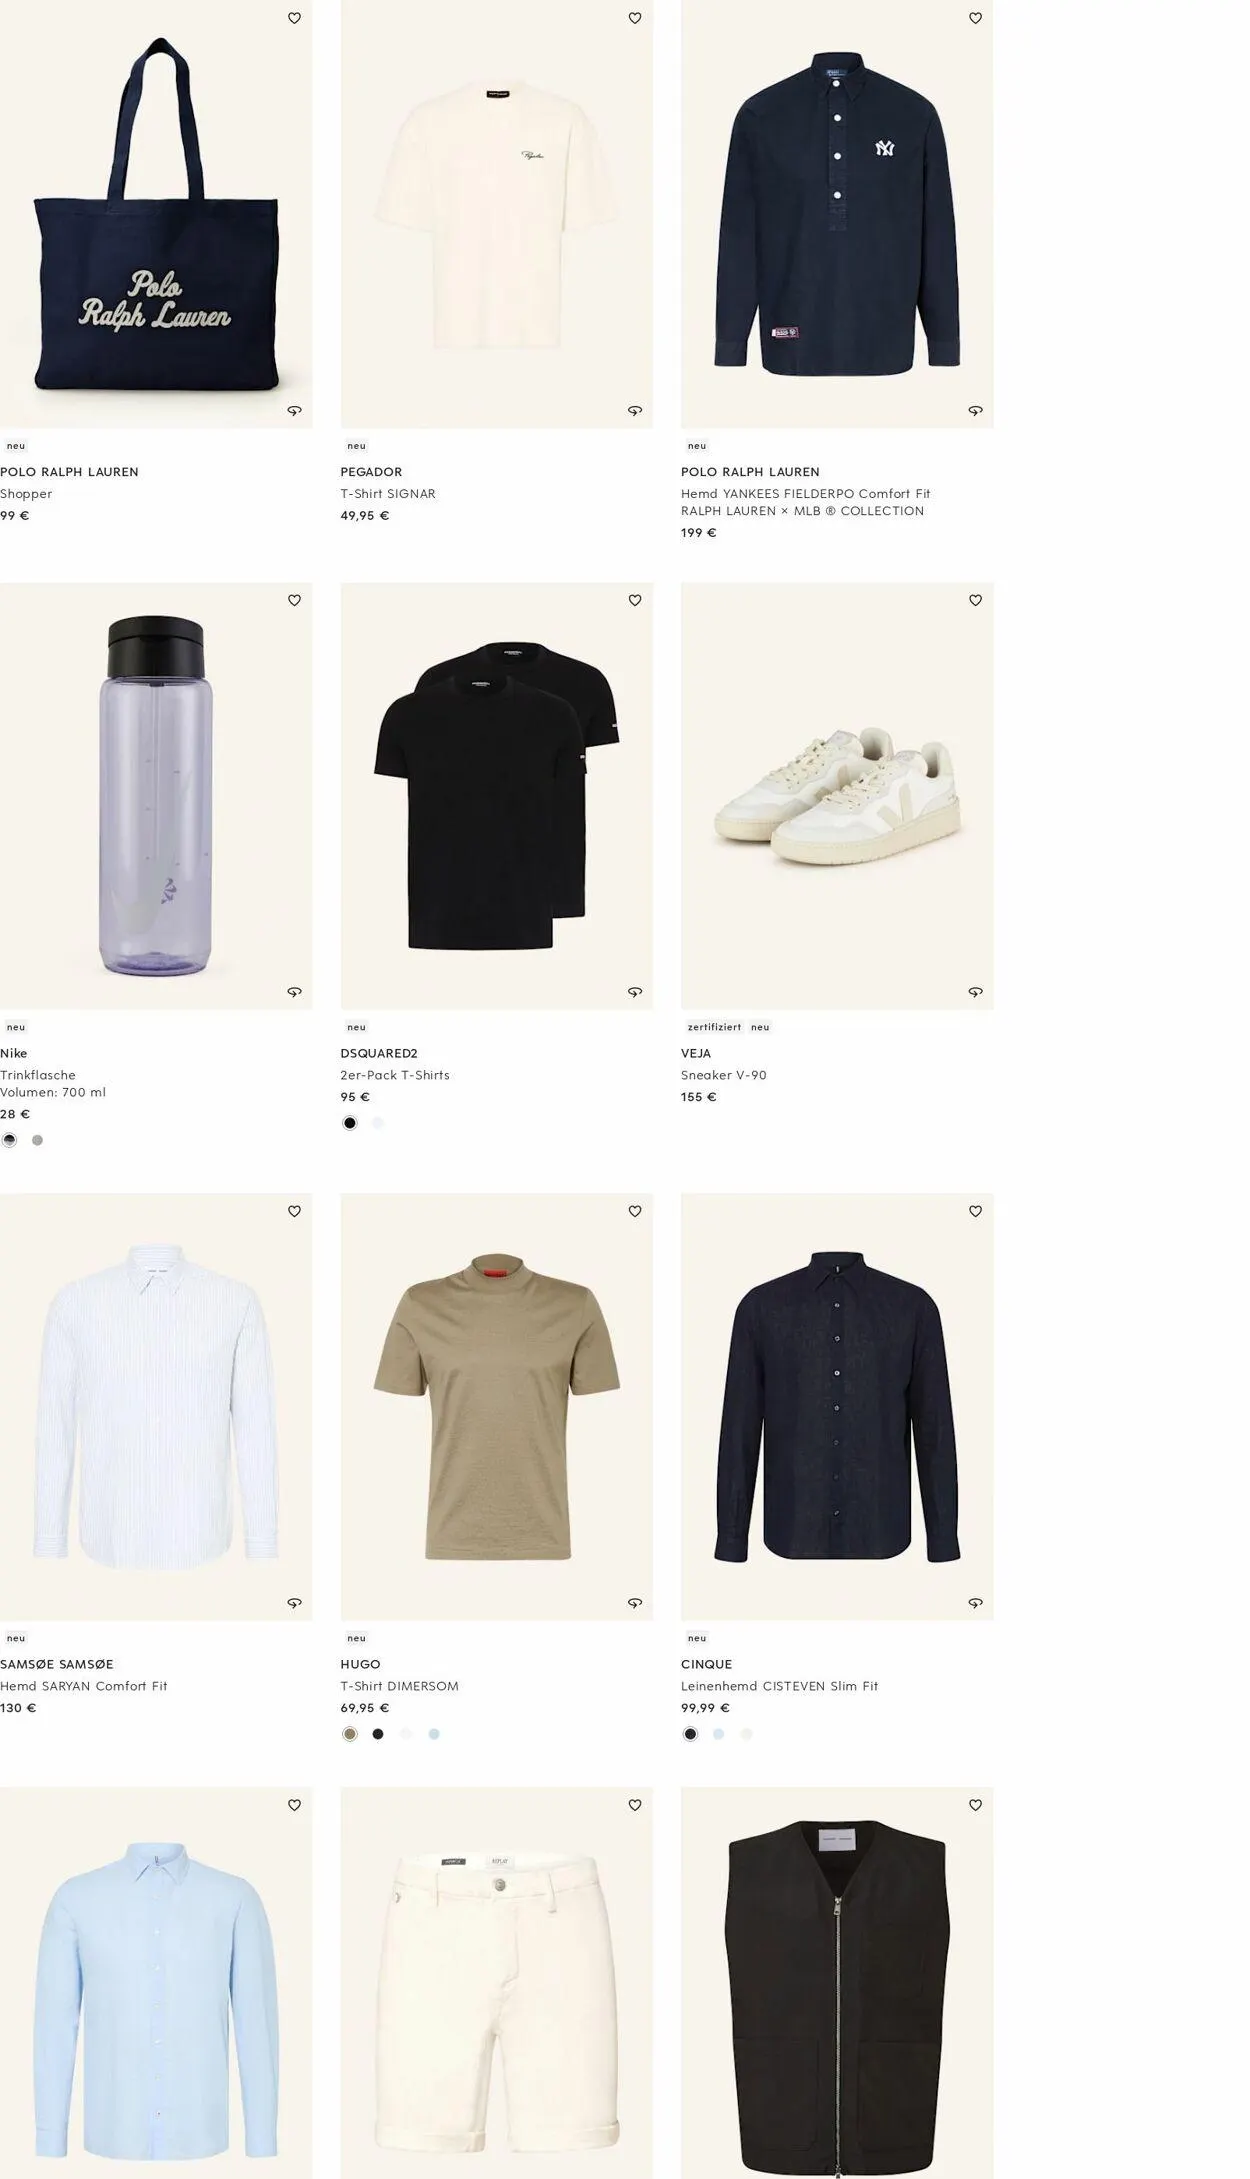Select grey color for Nike Trinkflasche
Screen dimensions: 1250x2179
click(x=38, y=1140)
